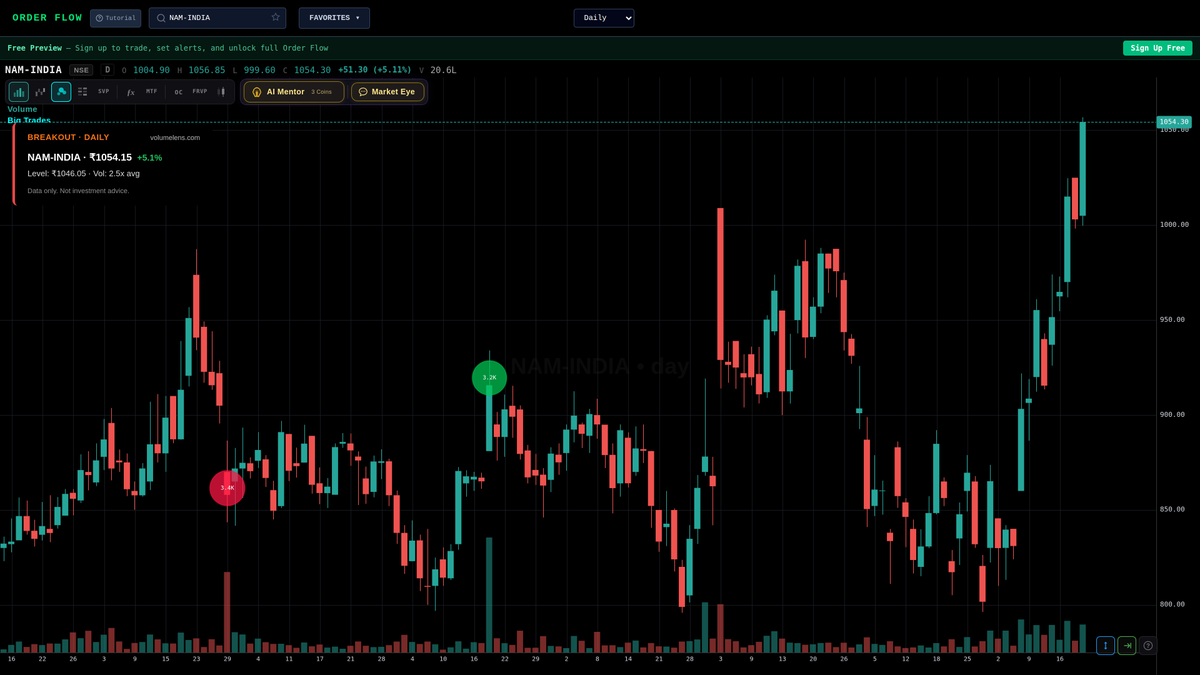Enable the SVP volume profile tool
The image size is (1200, 675).
[x=104, y=92]
